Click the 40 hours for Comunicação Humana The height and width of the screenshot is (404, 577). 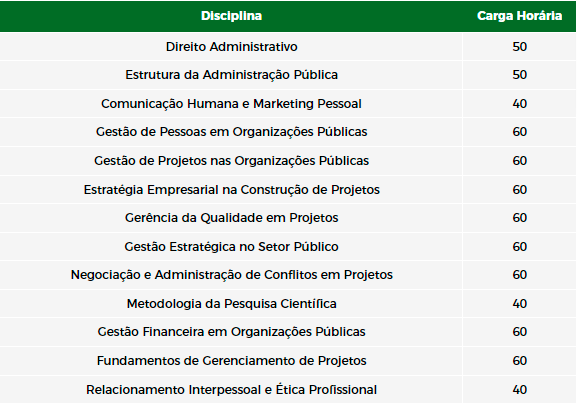(x=520, y=104)
